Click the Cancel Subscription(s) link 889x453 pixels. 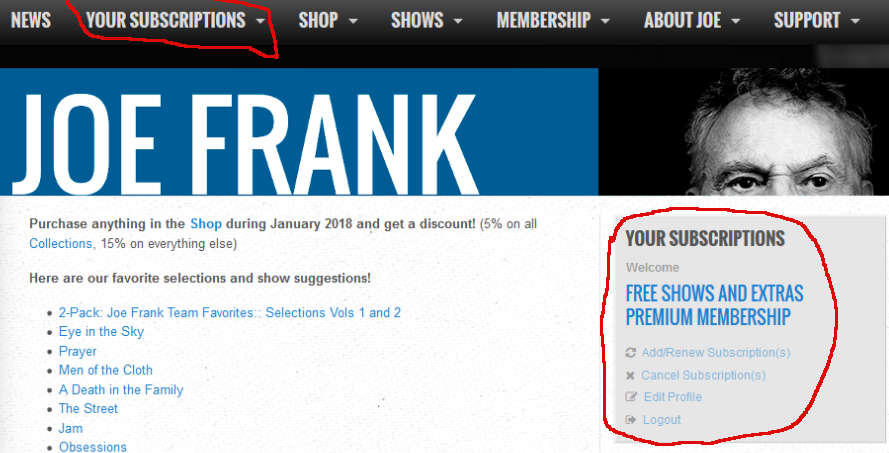(703, 375)
